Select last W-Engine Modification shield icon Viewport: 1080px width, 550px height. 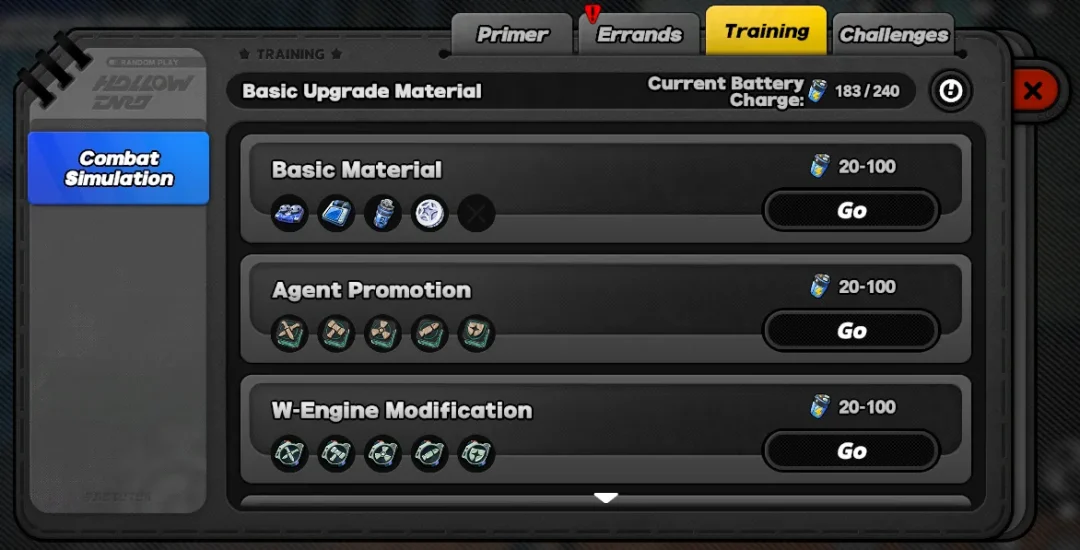[477, 454]
